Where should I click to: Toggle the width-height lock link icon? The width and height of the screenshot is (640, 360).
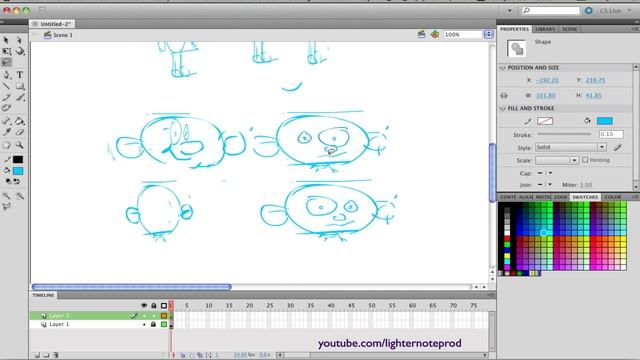coord(504,96)
